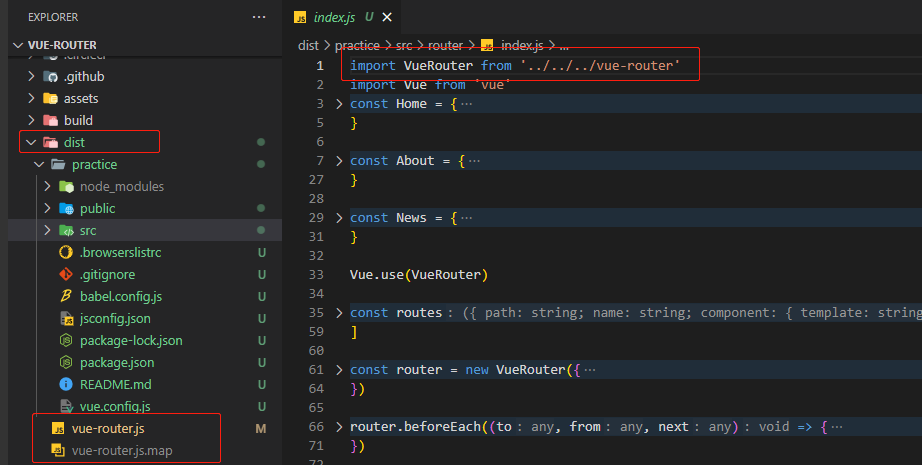
Task: Collapse the dist folder
Action: [x=31, y=142]
